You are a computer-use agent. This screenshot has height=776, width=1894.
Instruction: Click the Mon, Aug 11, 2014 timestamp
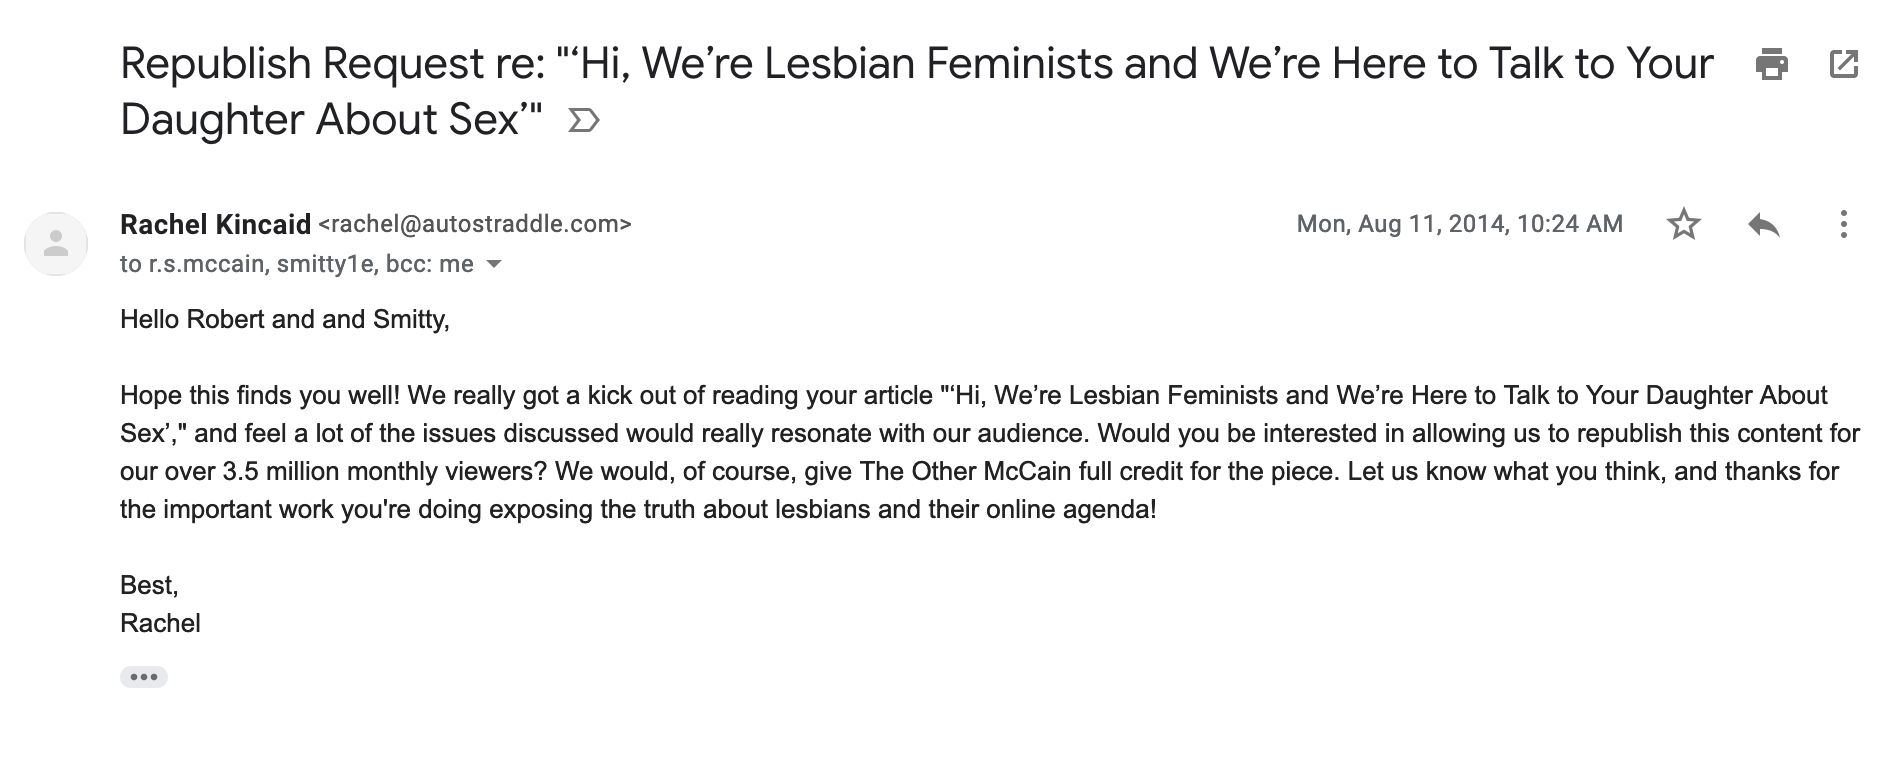(1459, 224)
